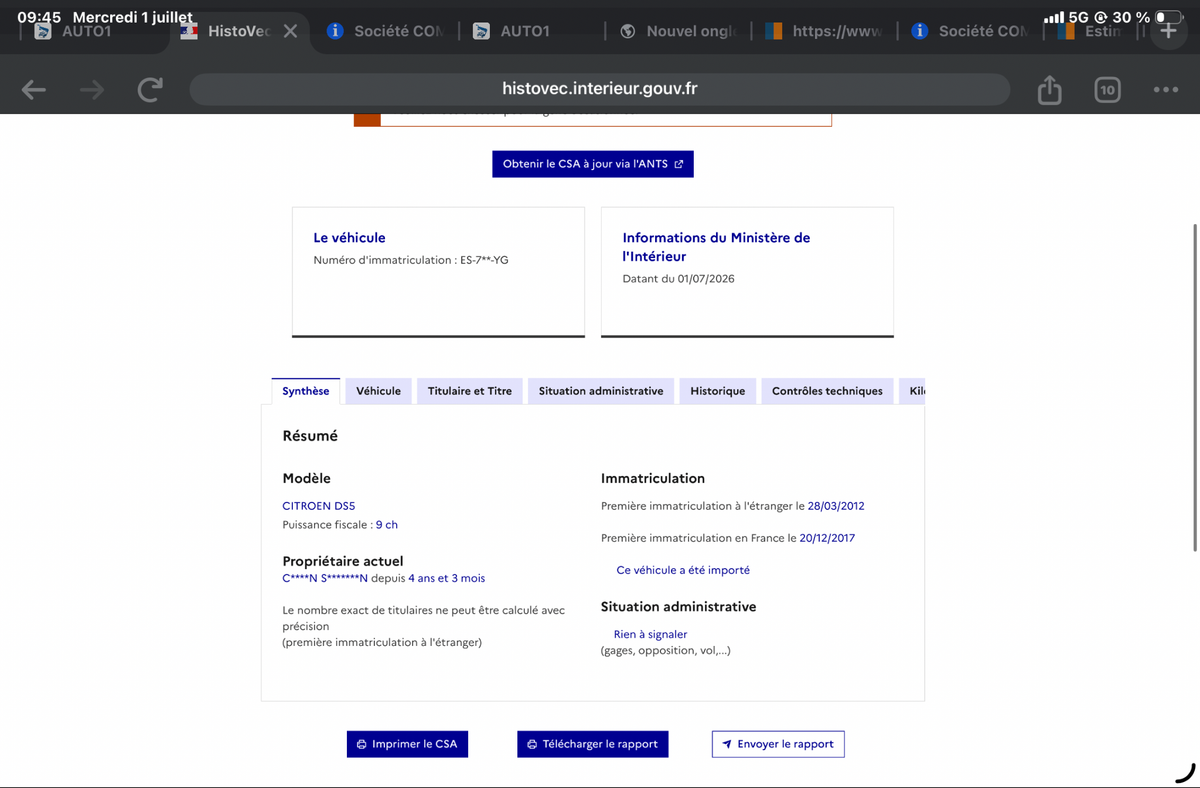Open the share sheet icon
Viewport: 1200px width, 788px height.
(1049, 89)
